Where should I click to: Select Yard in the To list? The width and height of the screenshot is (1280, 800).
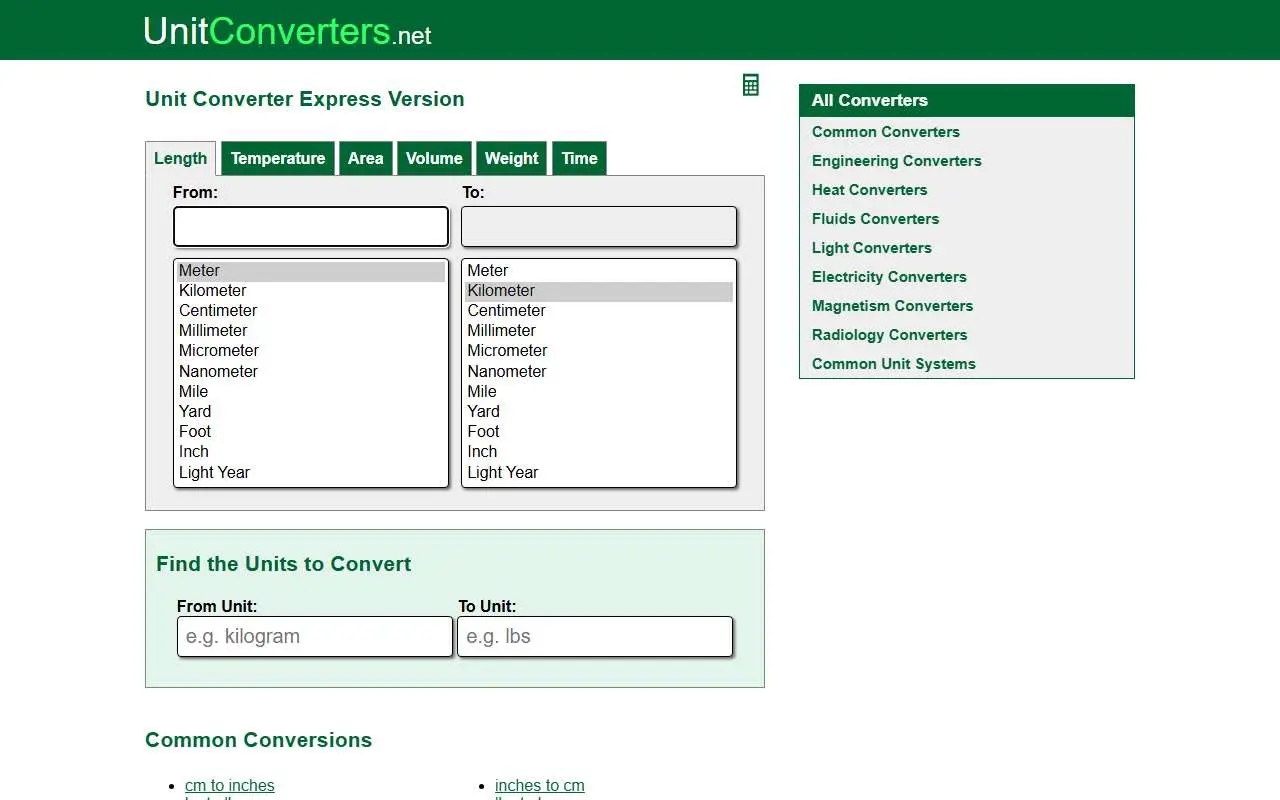tap(599, 412)
